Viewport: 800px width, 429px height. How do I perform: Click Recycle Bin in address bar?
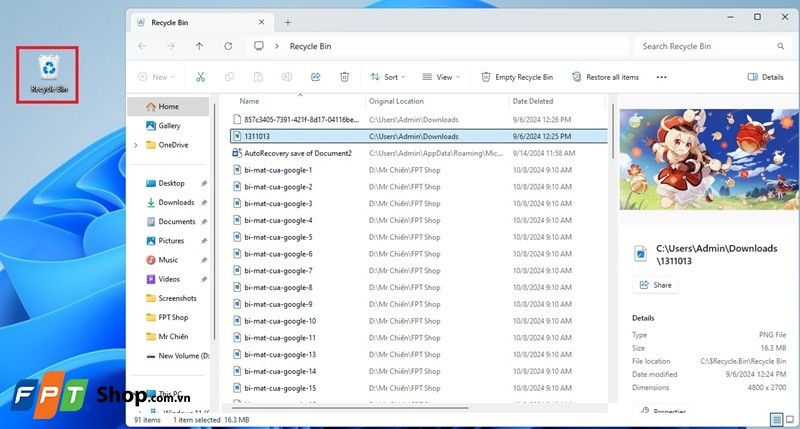click(310, 46)
